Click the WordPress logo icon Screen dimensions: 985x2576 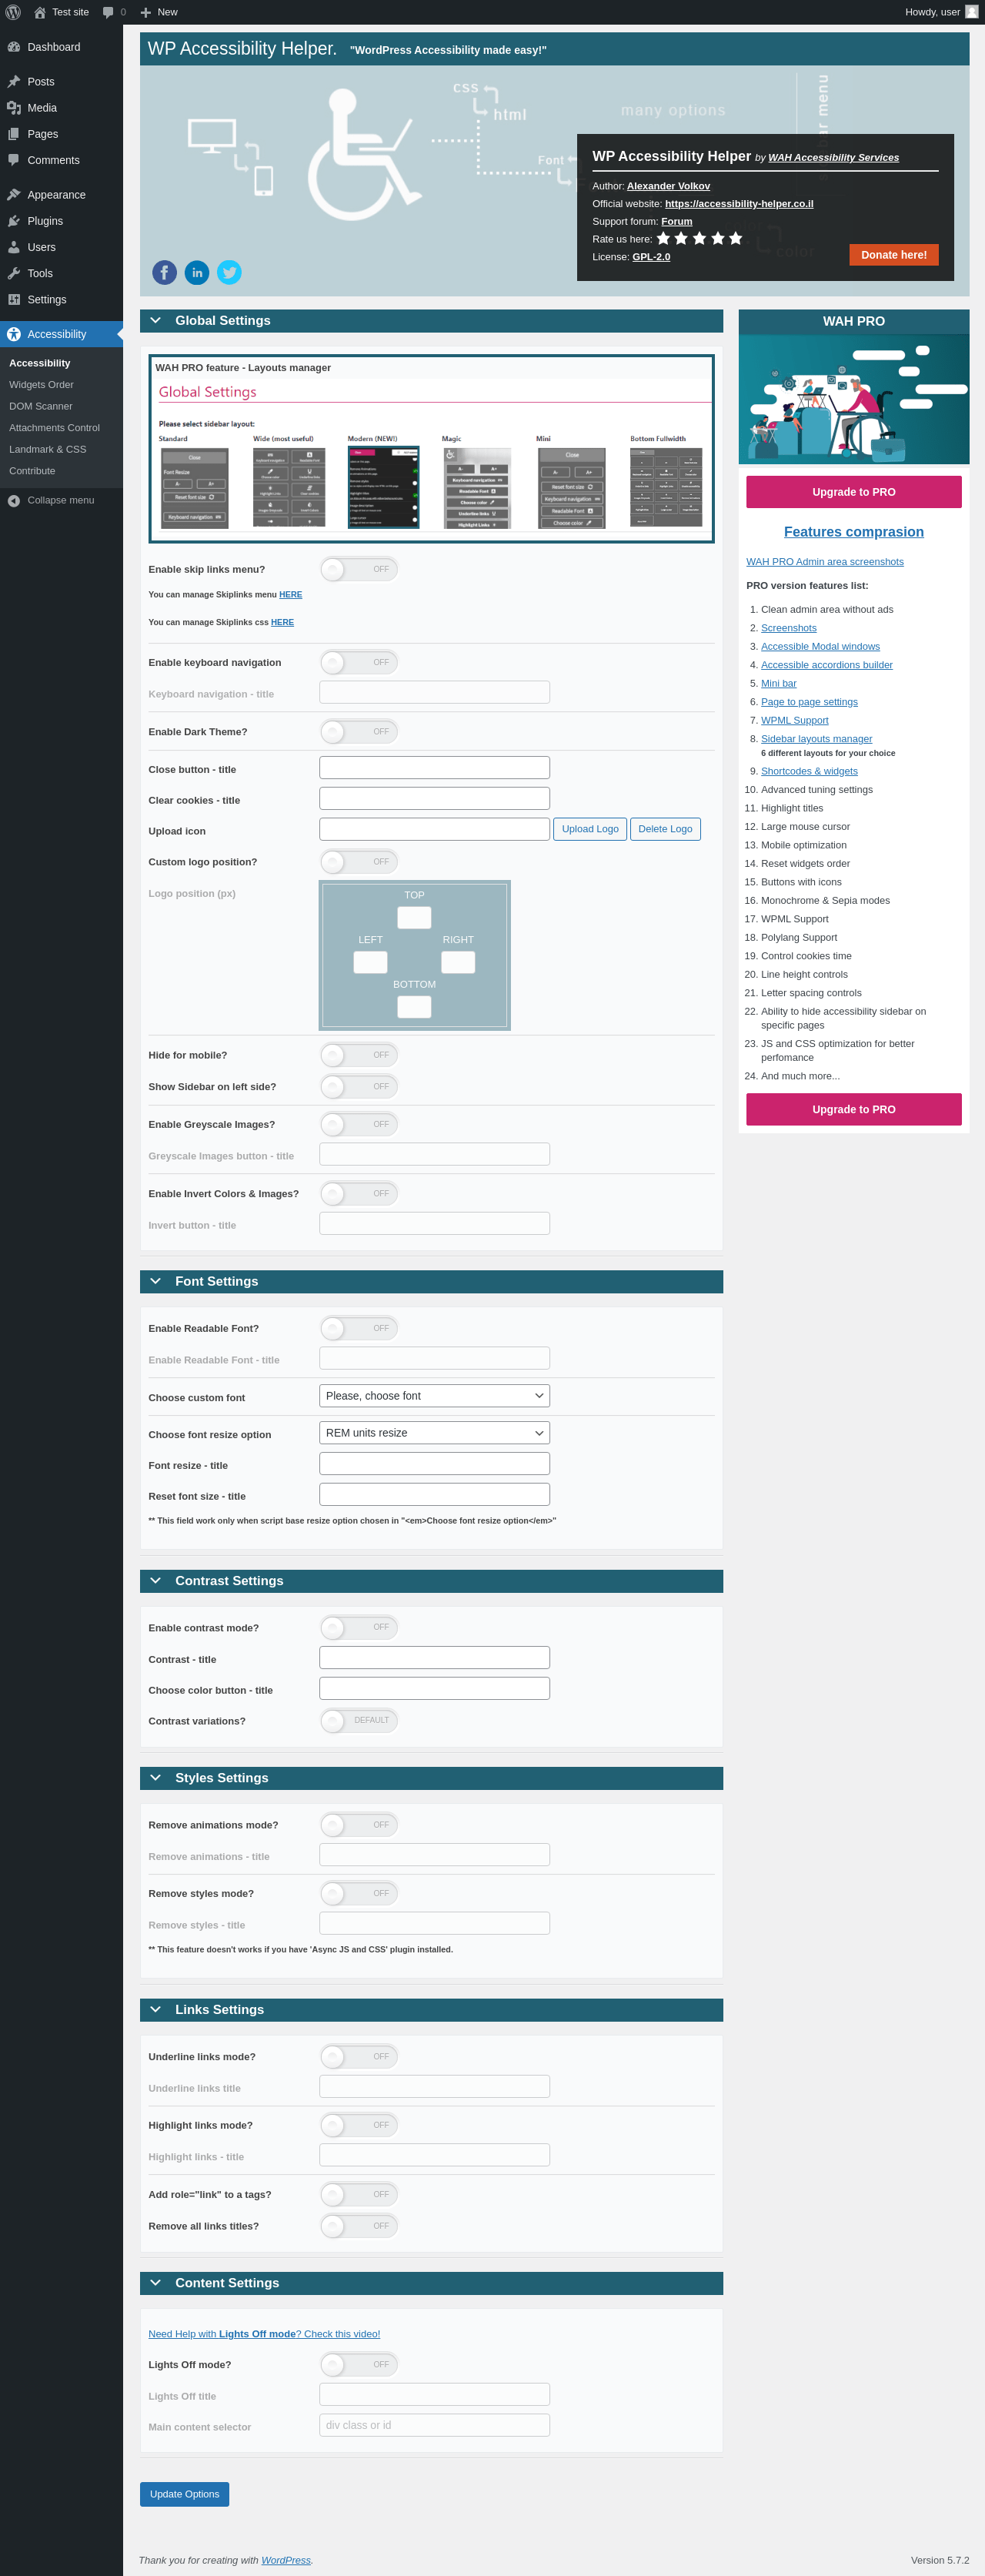(x=13, y=12)
